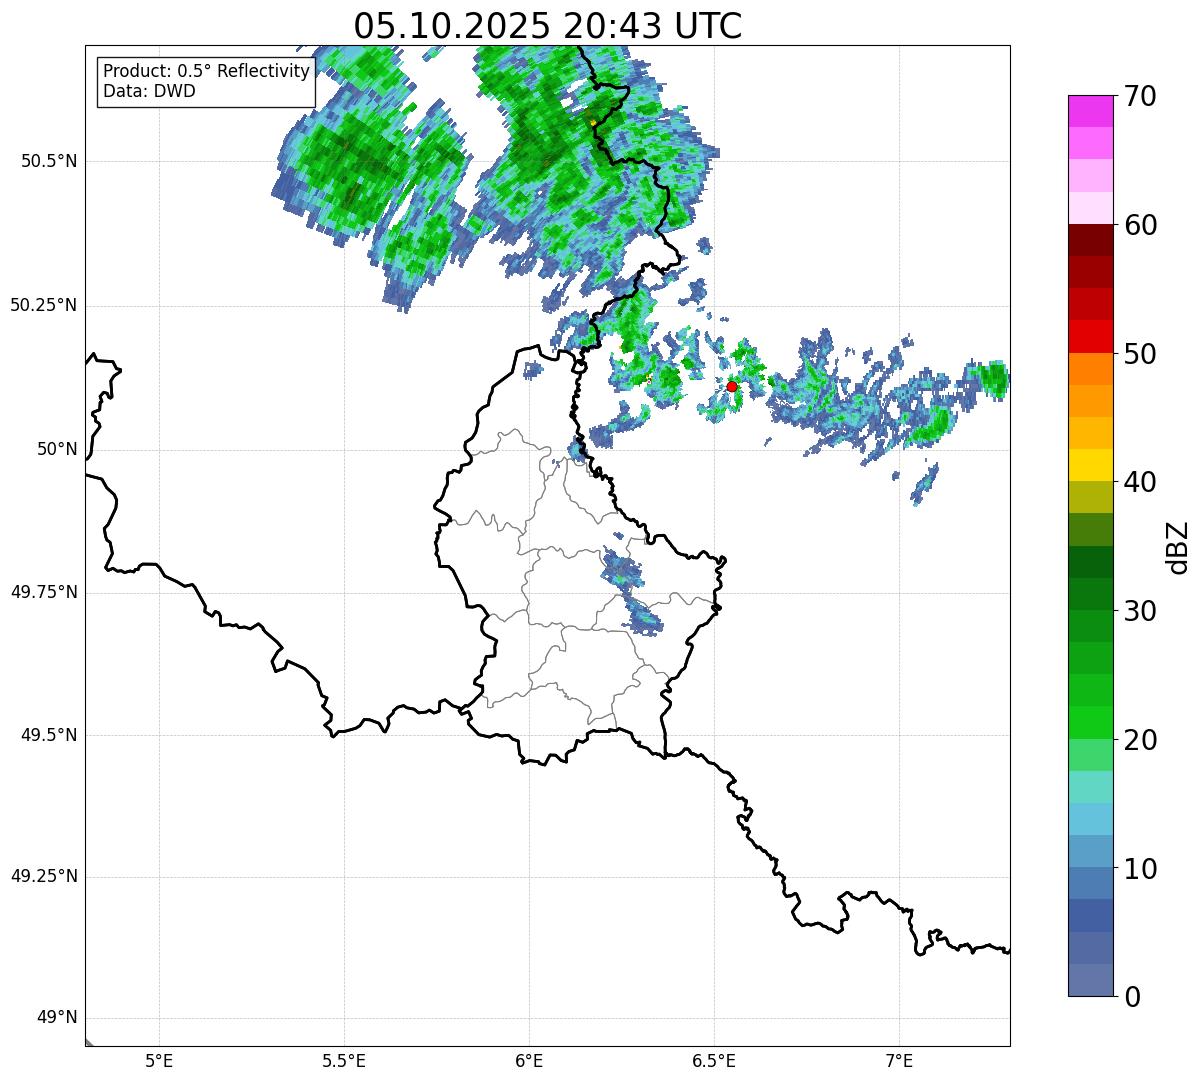Click the title "05.10.2025 20:43 UTC"
Screen dimensions: 1202x1081
pos(547,26)
